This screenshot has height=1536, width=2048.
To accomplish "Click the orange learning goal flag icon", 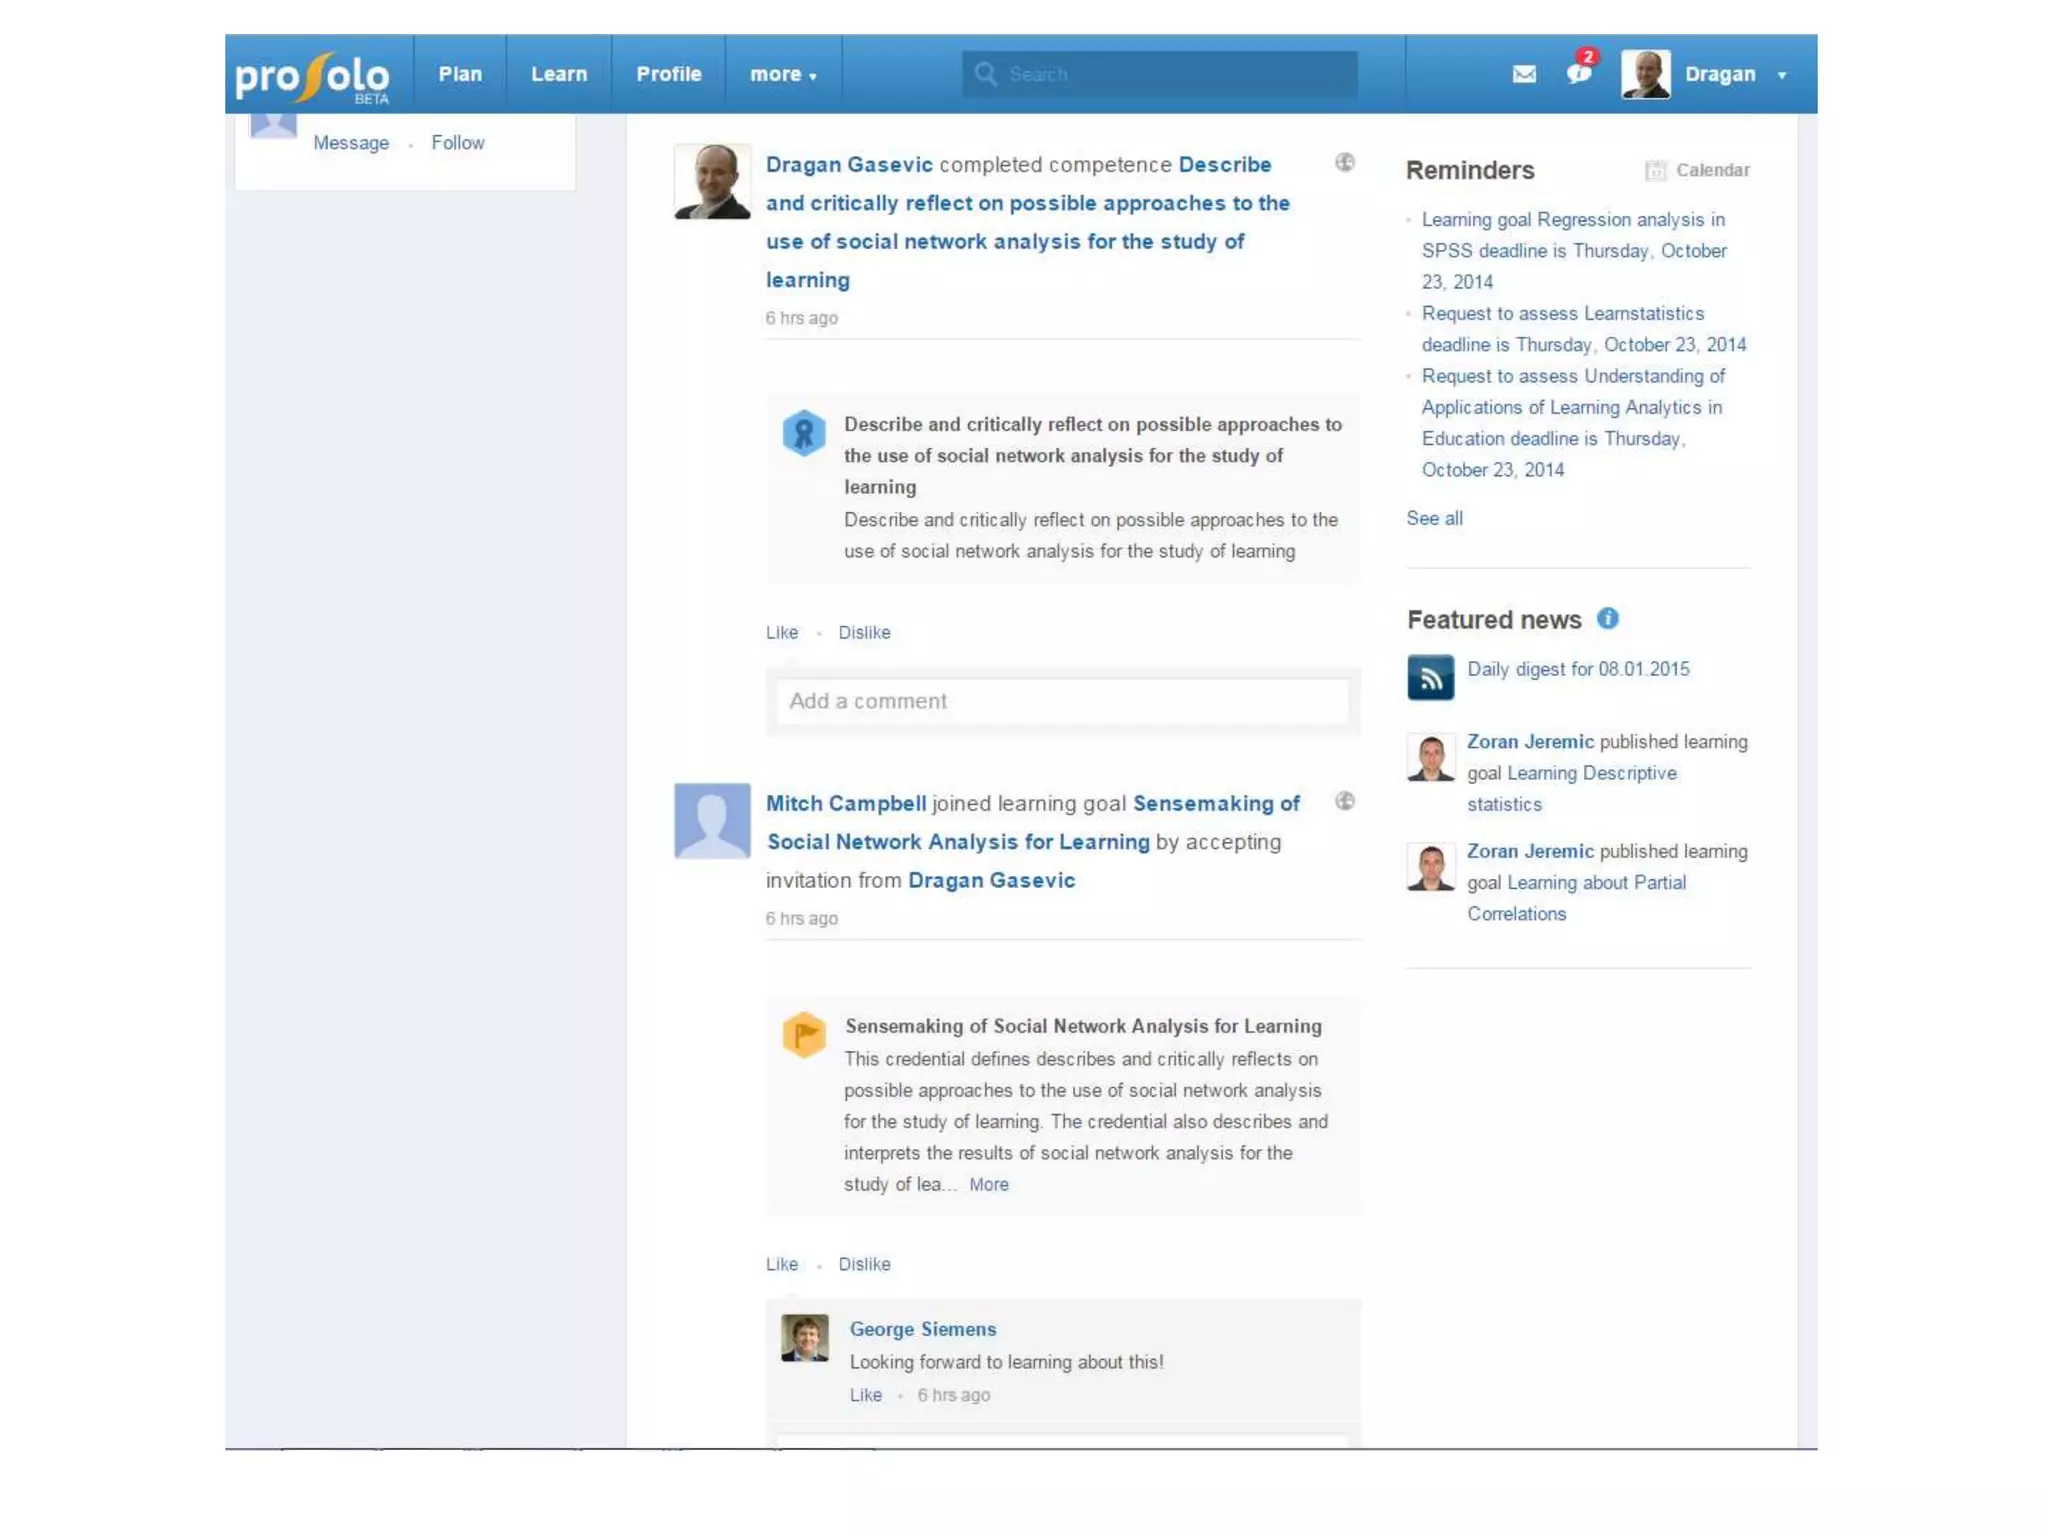I will (x=803, y=1034).
